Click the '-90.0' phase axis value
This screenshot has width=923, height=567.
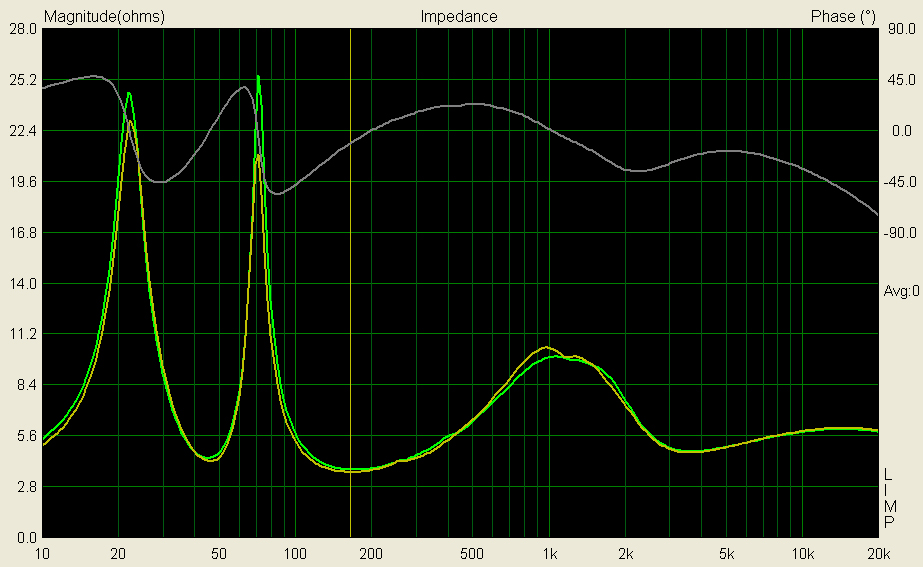click(900, 233)
